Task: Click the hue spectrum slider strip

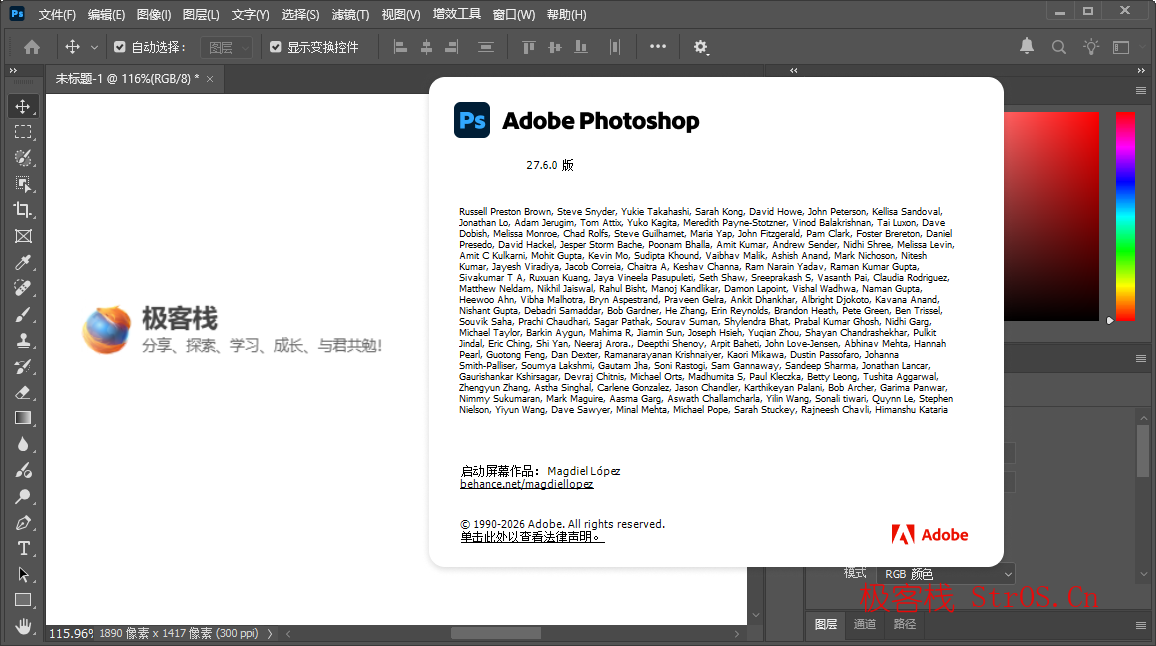Action: pyautogui.click(x=1124, y=217)
